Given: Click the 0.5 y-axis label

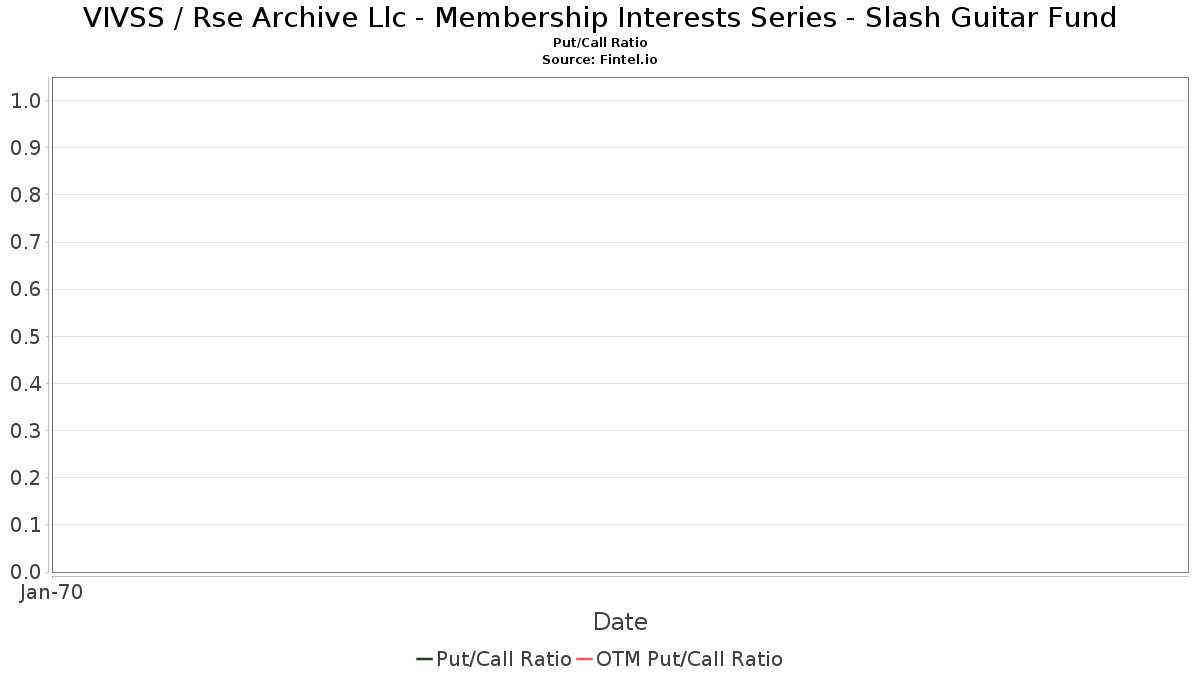Looking at the screenshot, I should tap(25, 337).
